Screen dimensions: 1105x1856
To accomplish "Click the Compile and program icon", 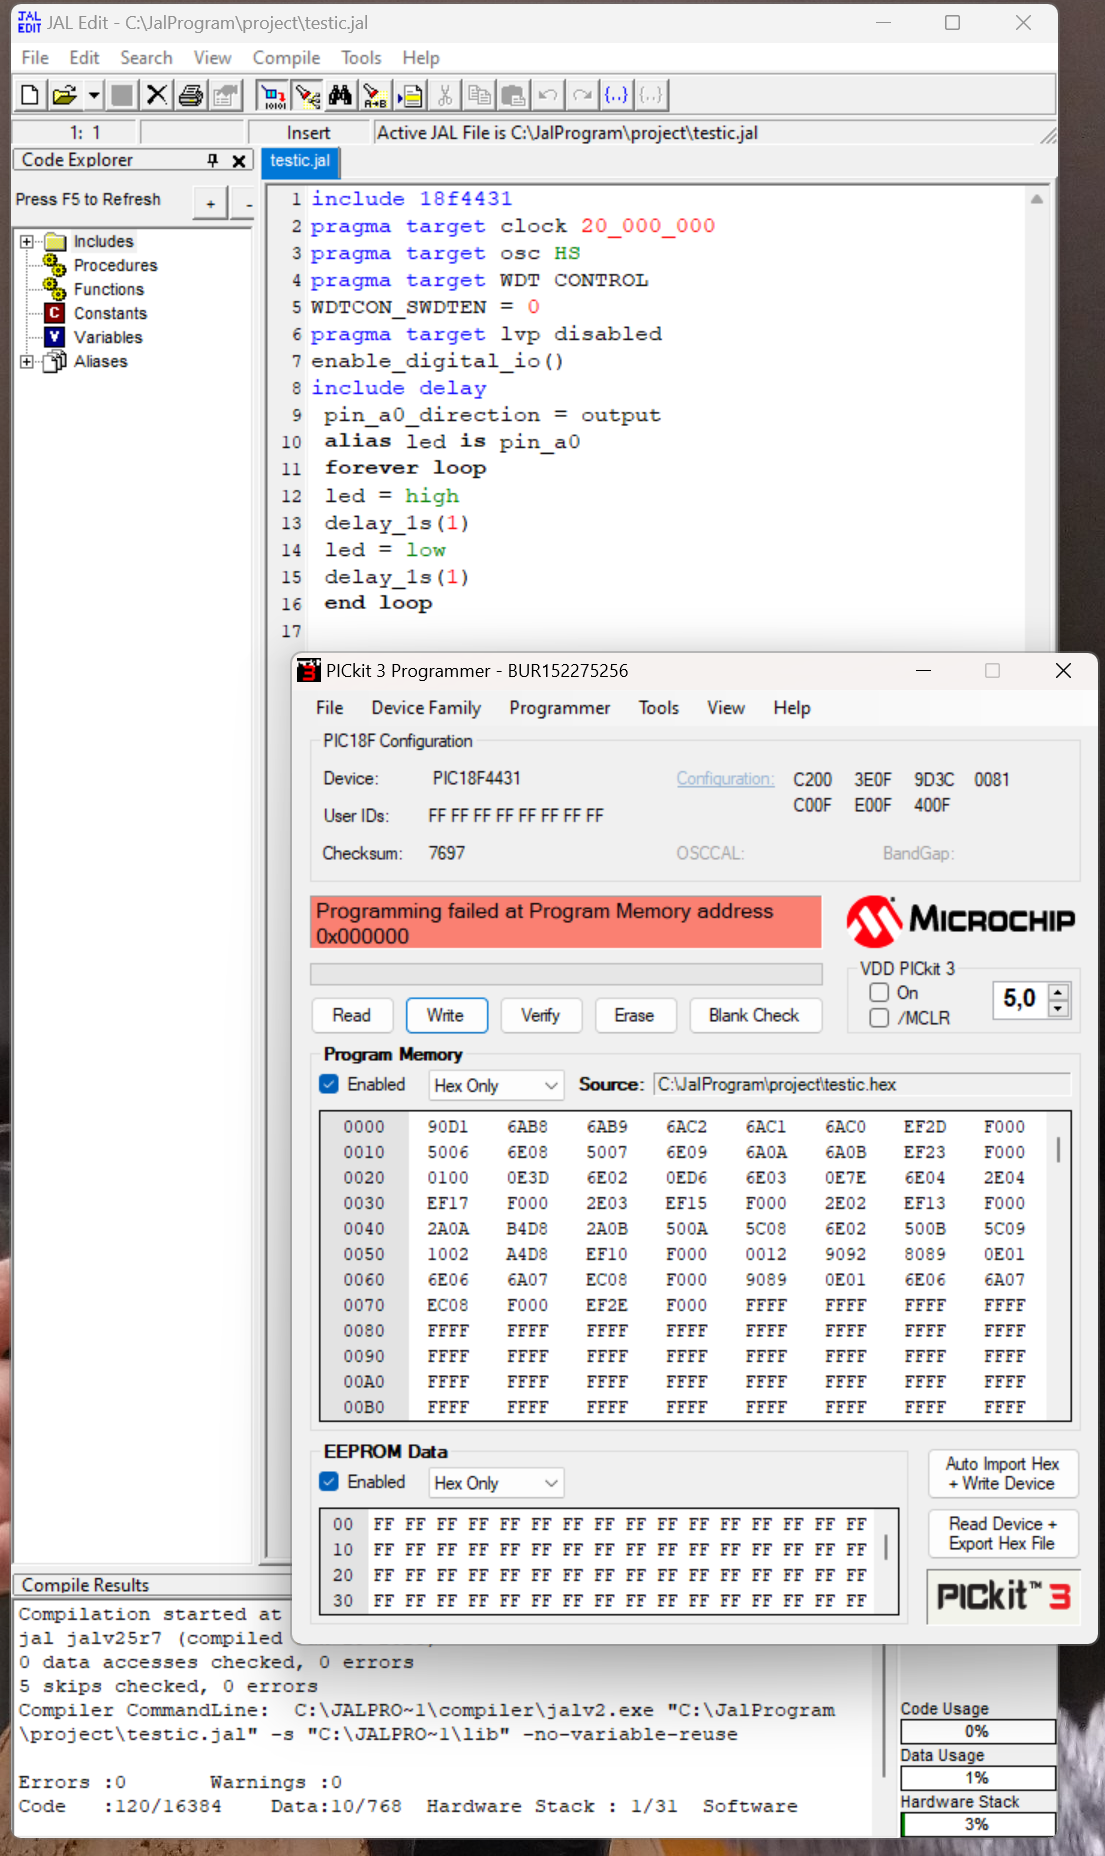I will coord(307,95).
